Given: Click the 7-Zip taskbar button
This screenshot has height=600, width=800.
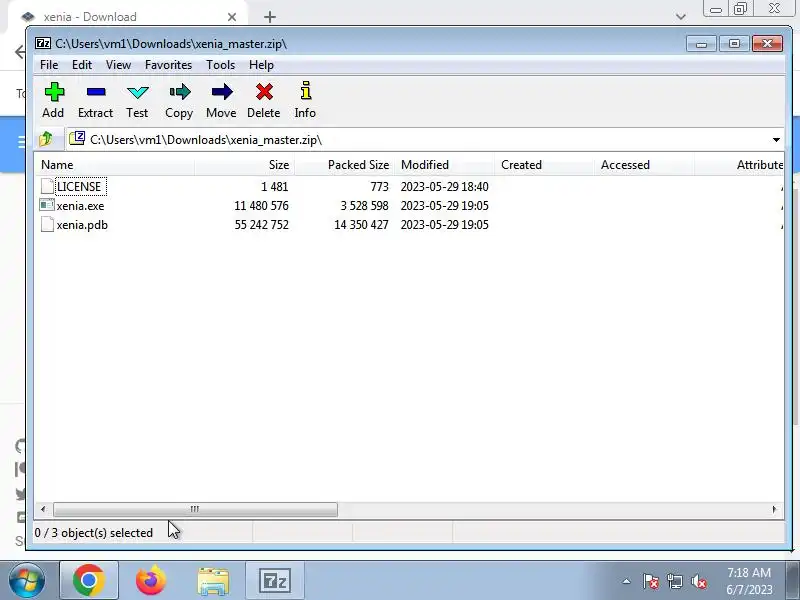Looking at the screenshot, I should coord(275,580).
